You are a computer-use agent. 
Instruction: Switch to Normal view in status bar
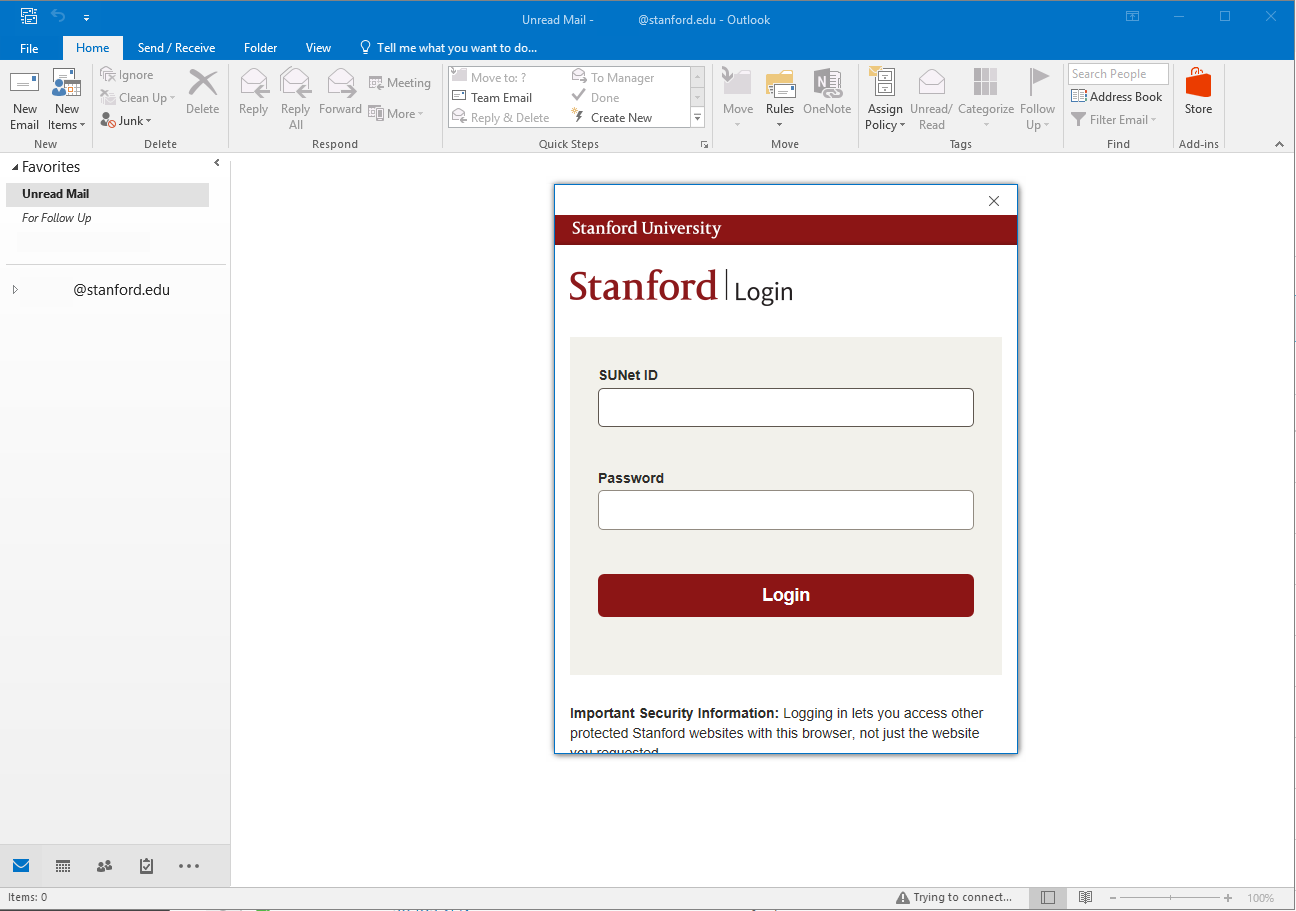pos(1048,898)
